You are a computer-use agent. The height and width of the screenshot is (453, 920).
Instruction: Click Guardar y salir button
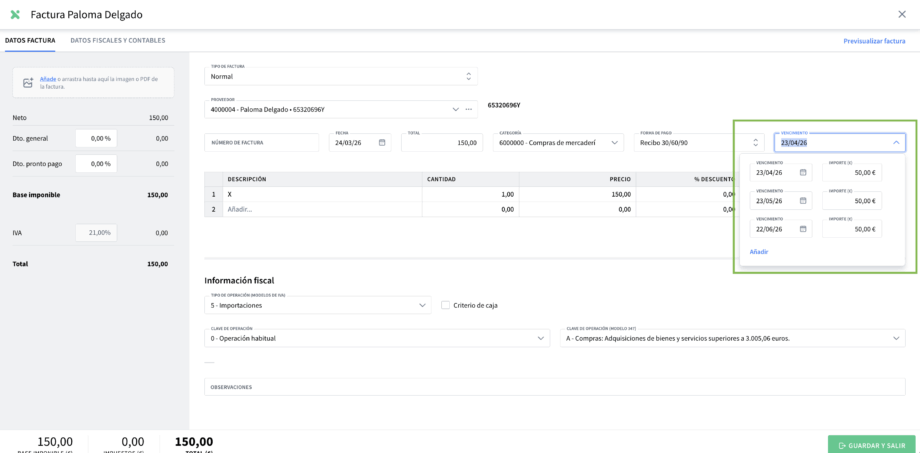(x=871, y=445)
